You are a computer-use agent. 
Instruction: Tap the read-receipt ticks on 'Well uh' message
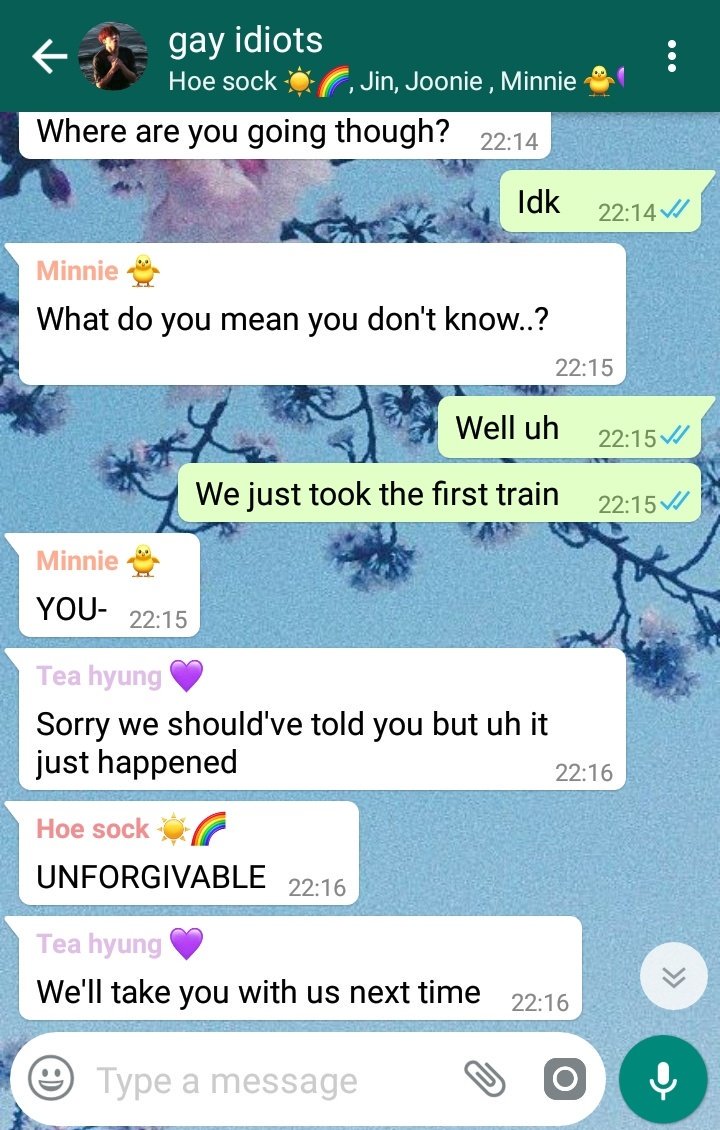click(675, 435)
